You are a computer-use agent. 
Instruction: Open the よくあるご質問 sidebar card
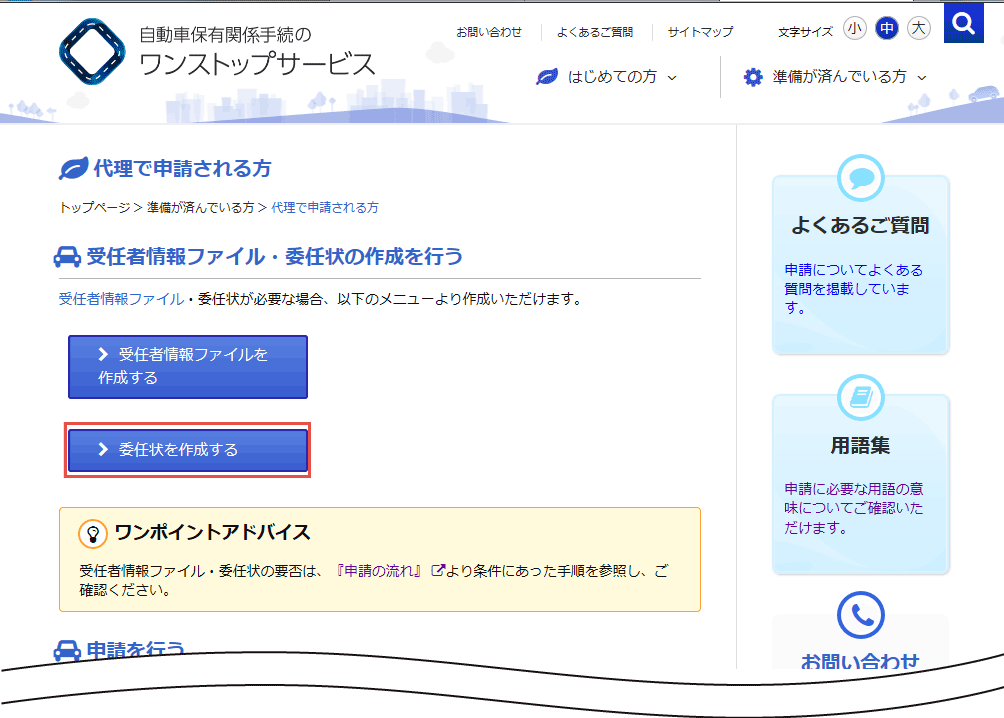pos(861,265)
